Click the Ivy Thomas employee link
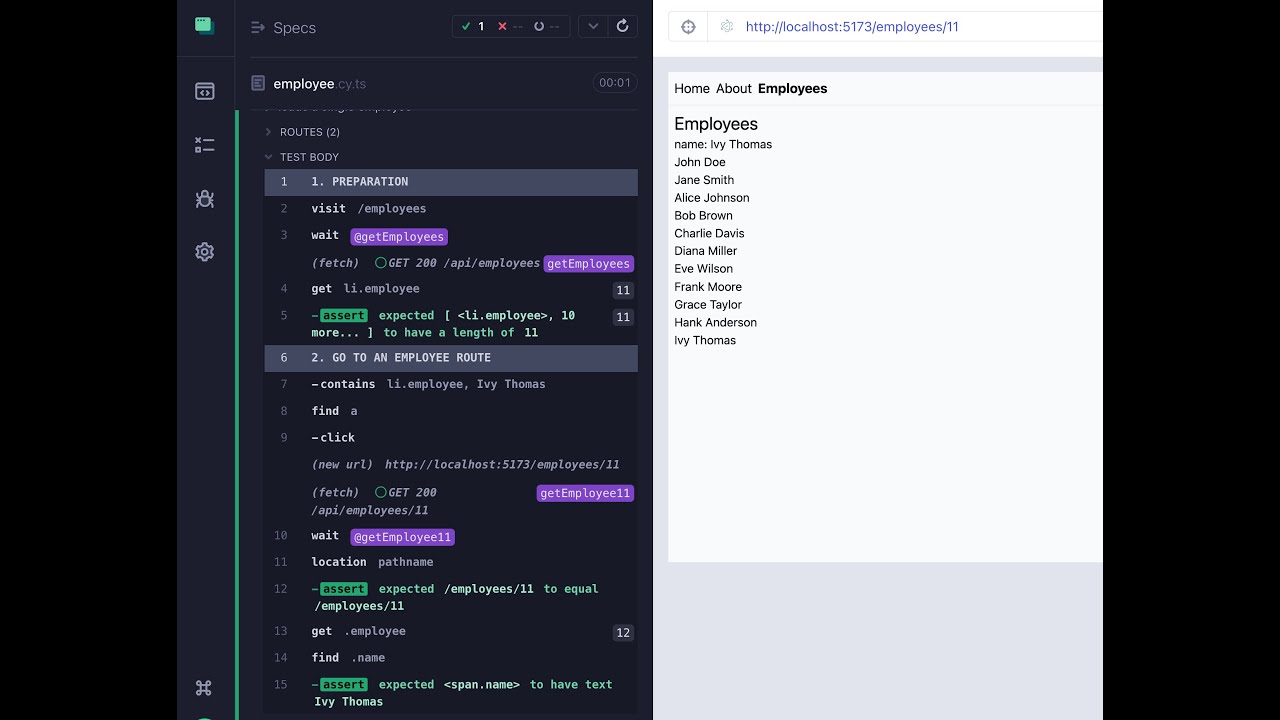The height and width of the screenshot is (720, 1280). (x=705, y=340)
